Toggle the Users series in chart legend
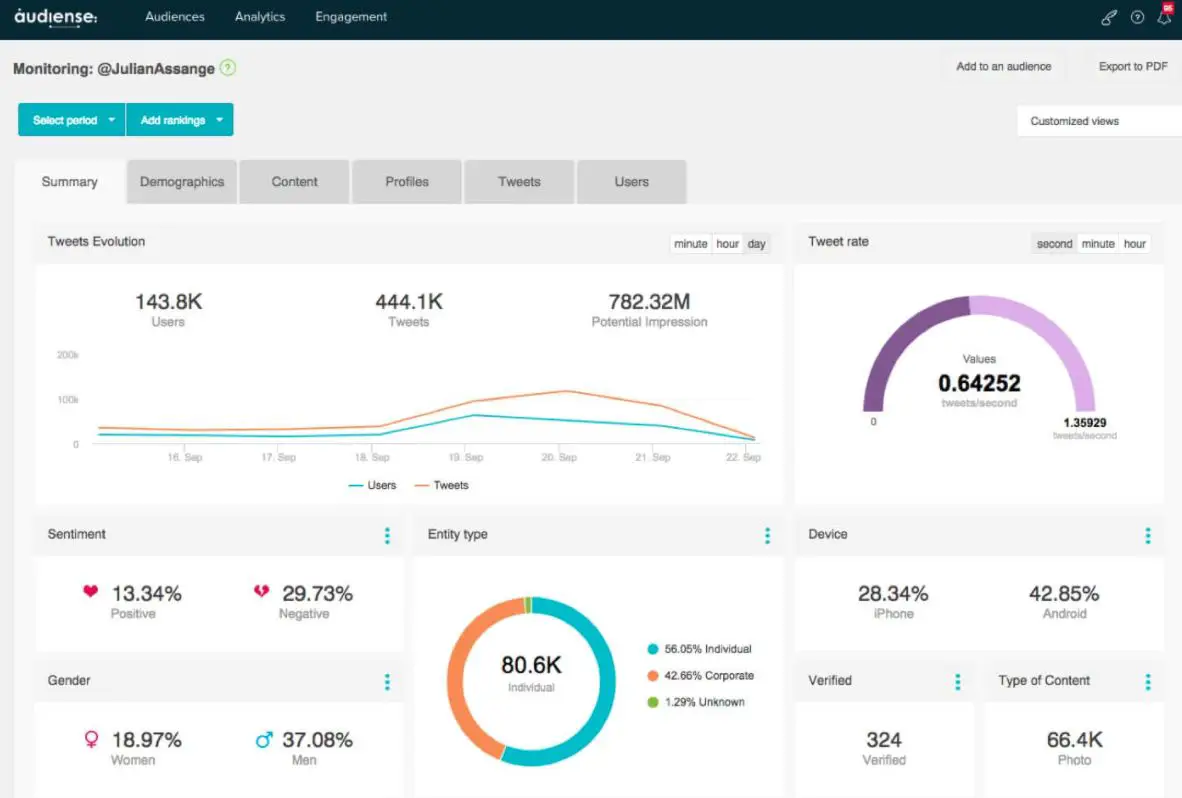Image resolution: width=1182 pixels, height=798 pixels. [x=372, y=485]
